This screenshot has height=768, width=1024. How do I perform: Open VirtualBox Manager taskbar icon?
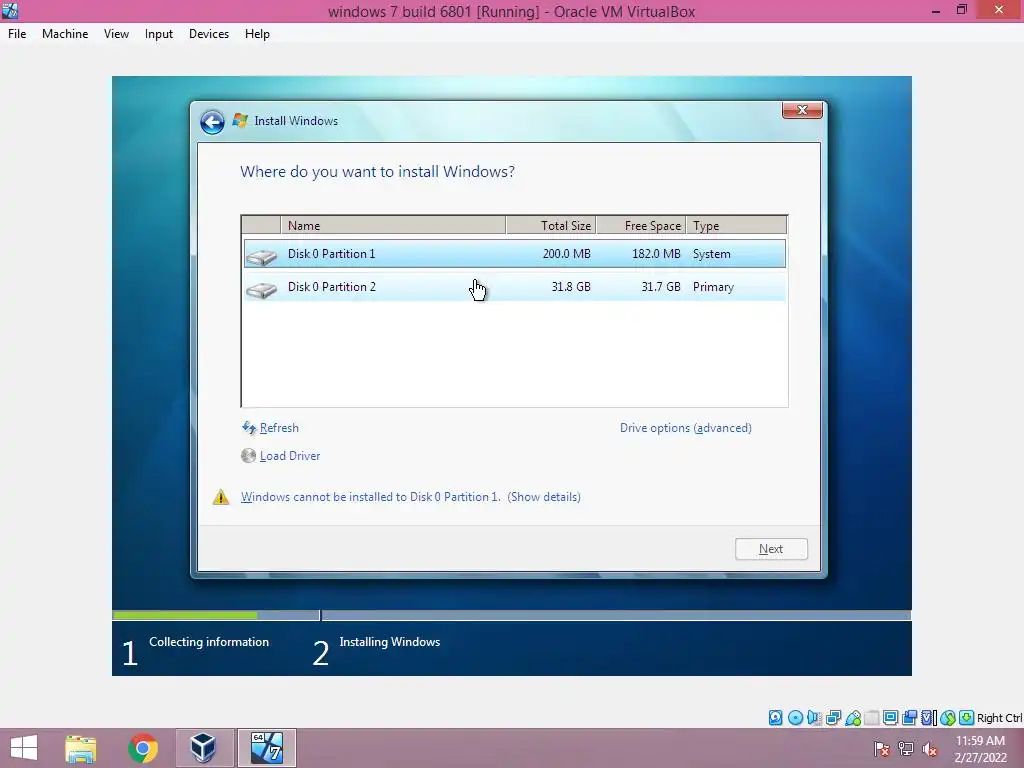[204, 748]
